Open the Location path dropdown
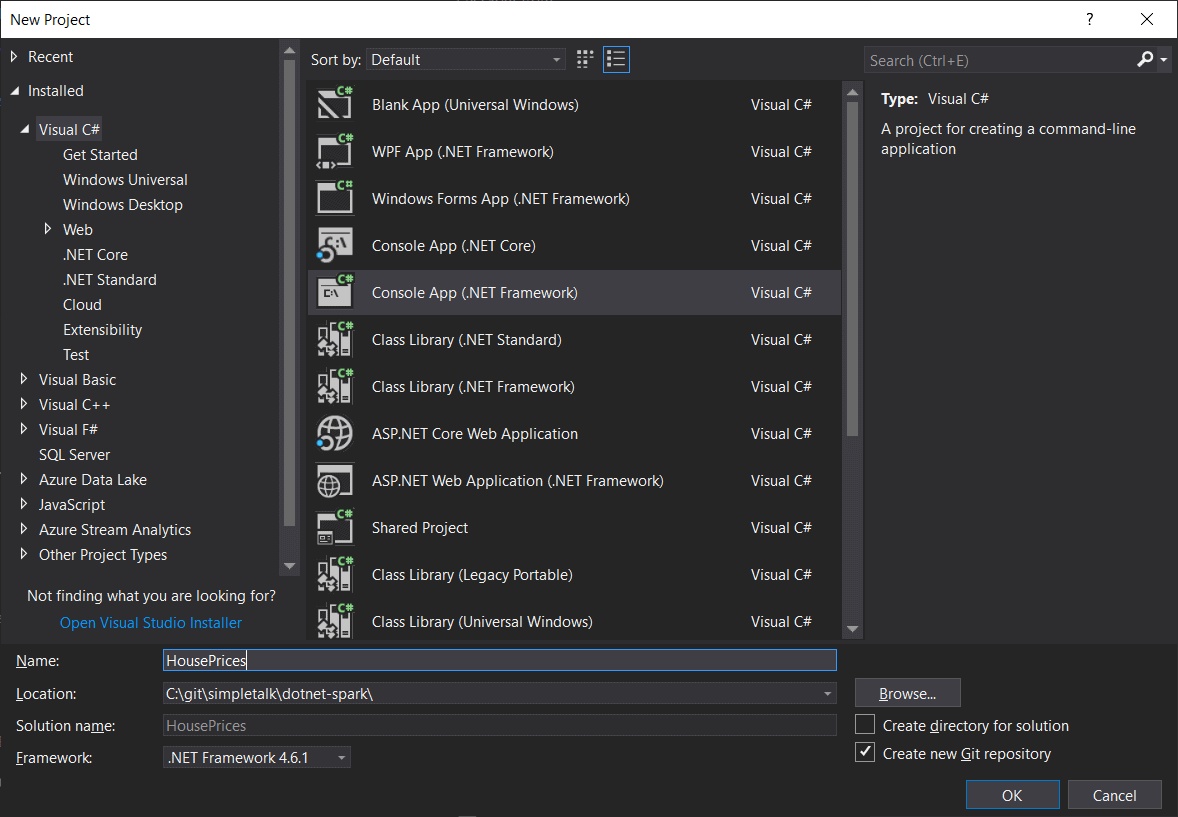 point(827,694)
